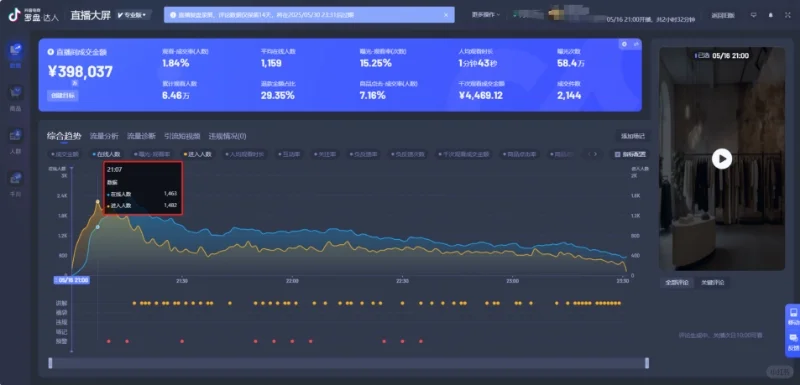Screen dimensions: 800x385
Task: Open the settings gear on metrics card
Action: click(x=624, y=44)
